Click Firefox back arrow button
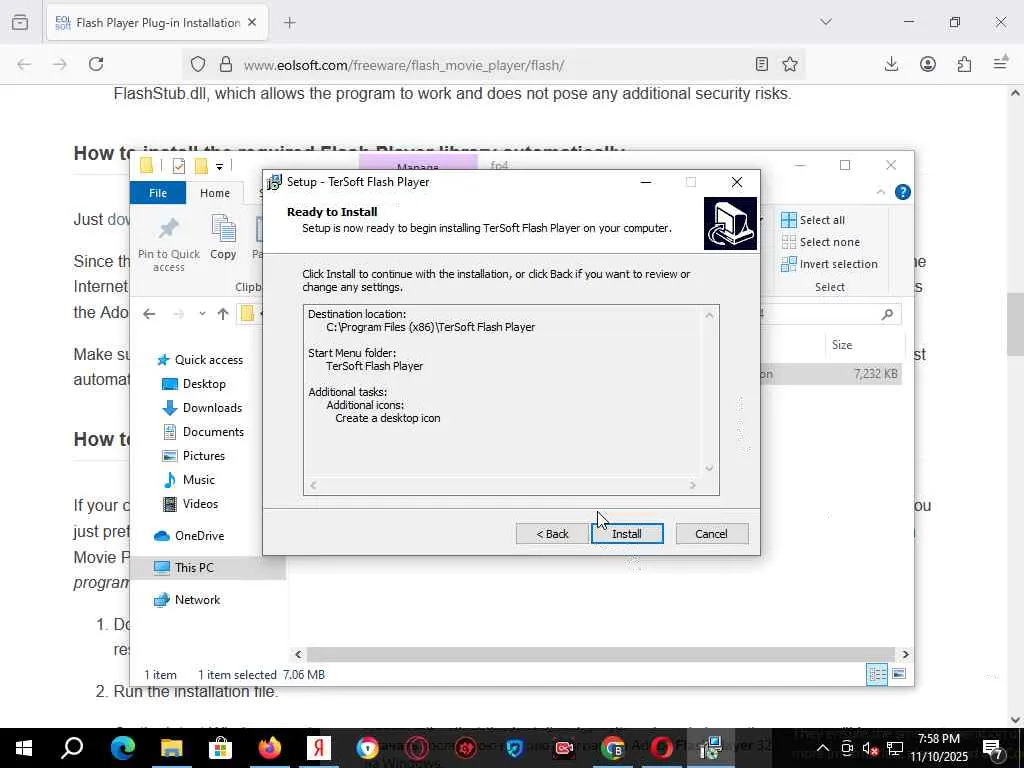 click(x=24, y=64)
